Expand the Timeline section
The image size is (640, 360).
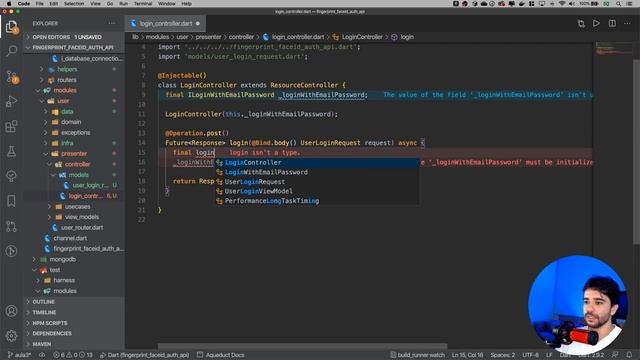pos(73,312)
